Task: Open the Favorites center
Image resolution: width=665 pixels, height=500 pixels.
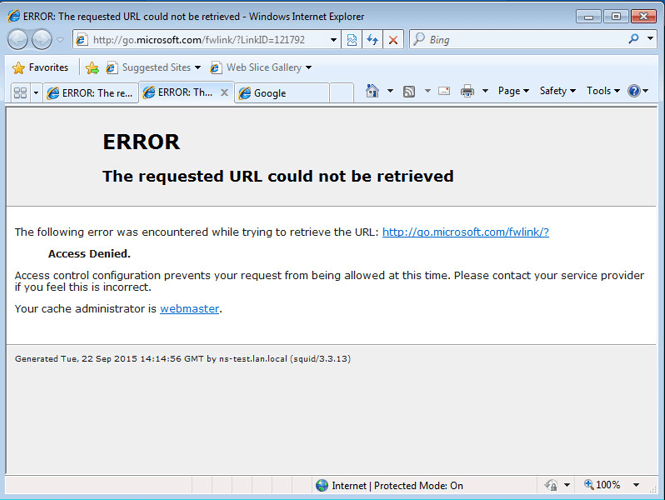Action: tap(40, 67)
